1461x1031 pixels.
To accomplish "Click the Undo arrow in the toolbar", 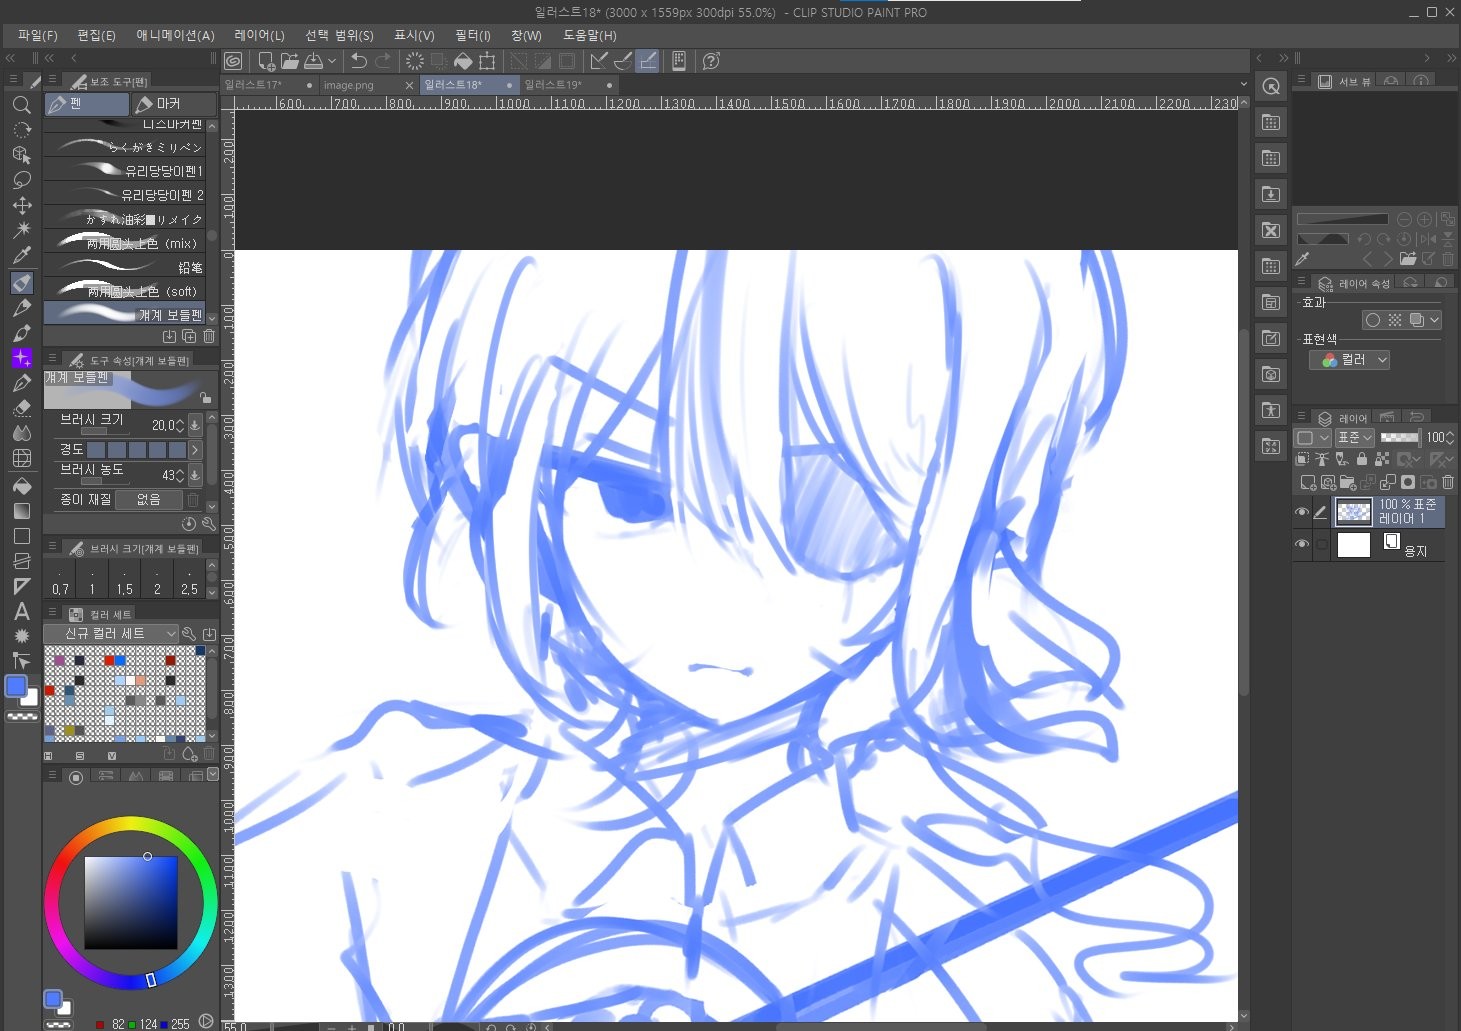I will click(359, 61).
